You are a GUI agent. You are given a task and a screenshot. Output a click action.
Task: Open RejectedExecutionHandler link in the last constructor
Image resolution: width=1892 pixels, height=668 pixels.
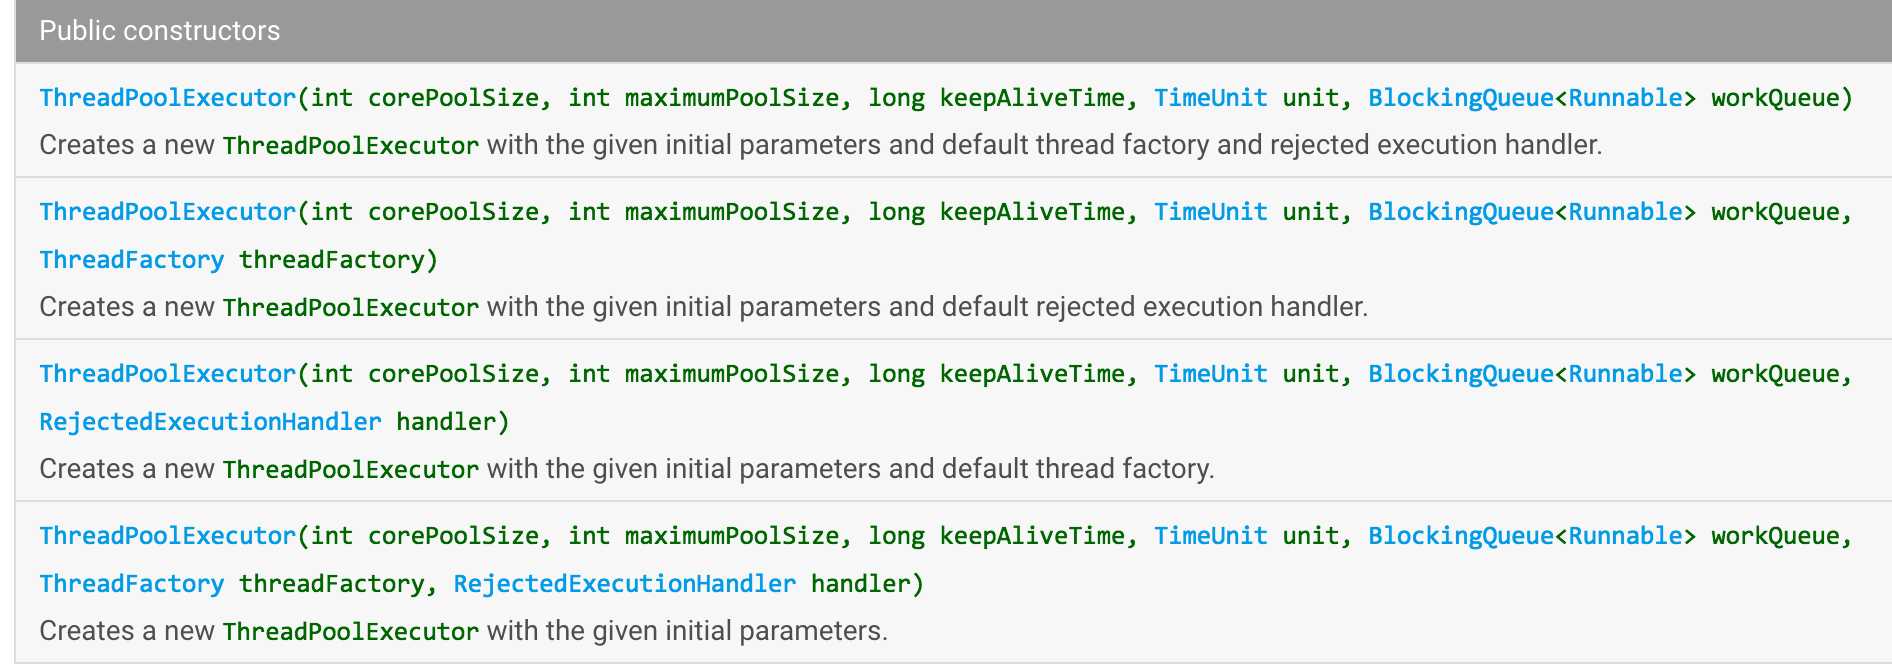624,584
